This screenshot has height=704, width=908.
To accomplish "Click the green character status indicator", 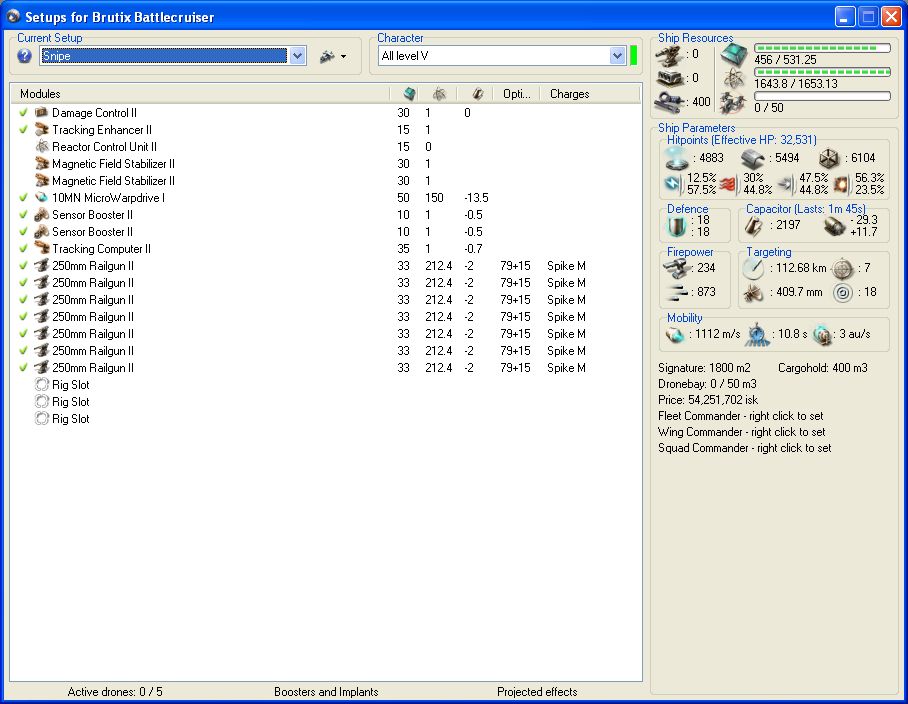I will point(634,56).
